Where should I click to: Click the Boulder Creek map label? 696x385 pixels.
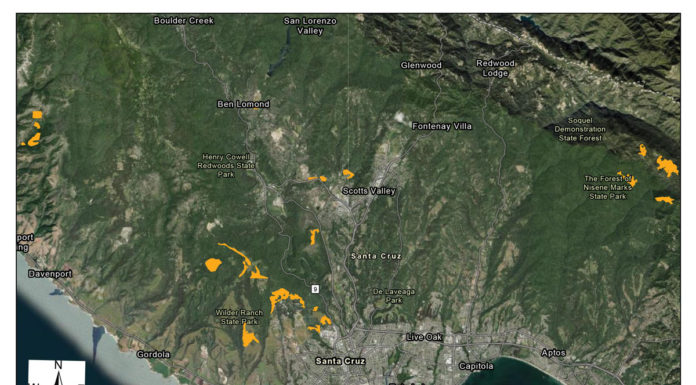point(183,20)
